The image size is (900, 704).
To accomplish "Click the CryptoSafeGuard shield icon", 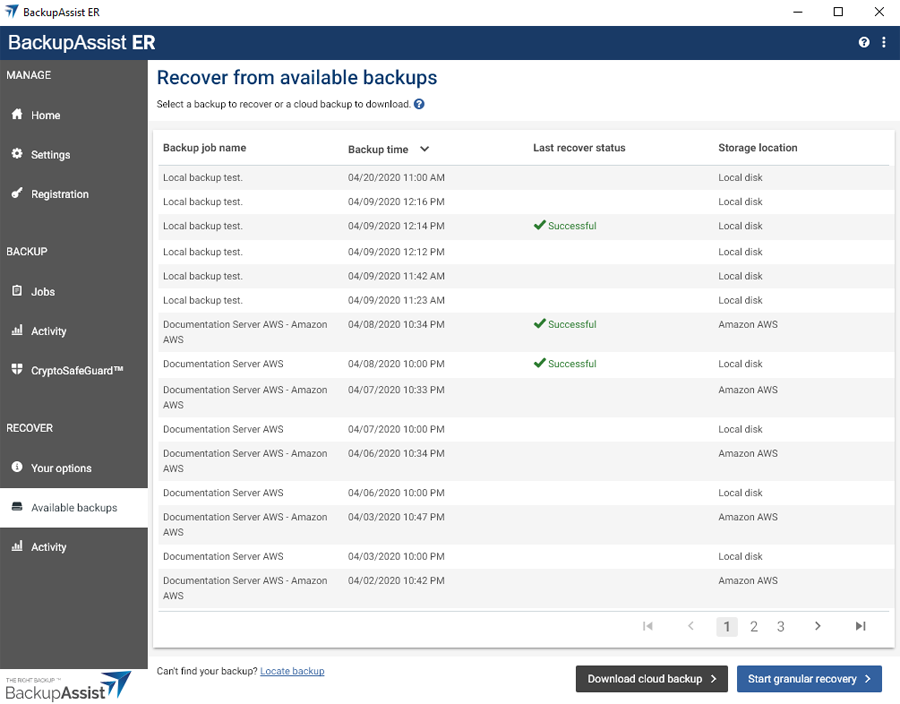I will 17,369.
